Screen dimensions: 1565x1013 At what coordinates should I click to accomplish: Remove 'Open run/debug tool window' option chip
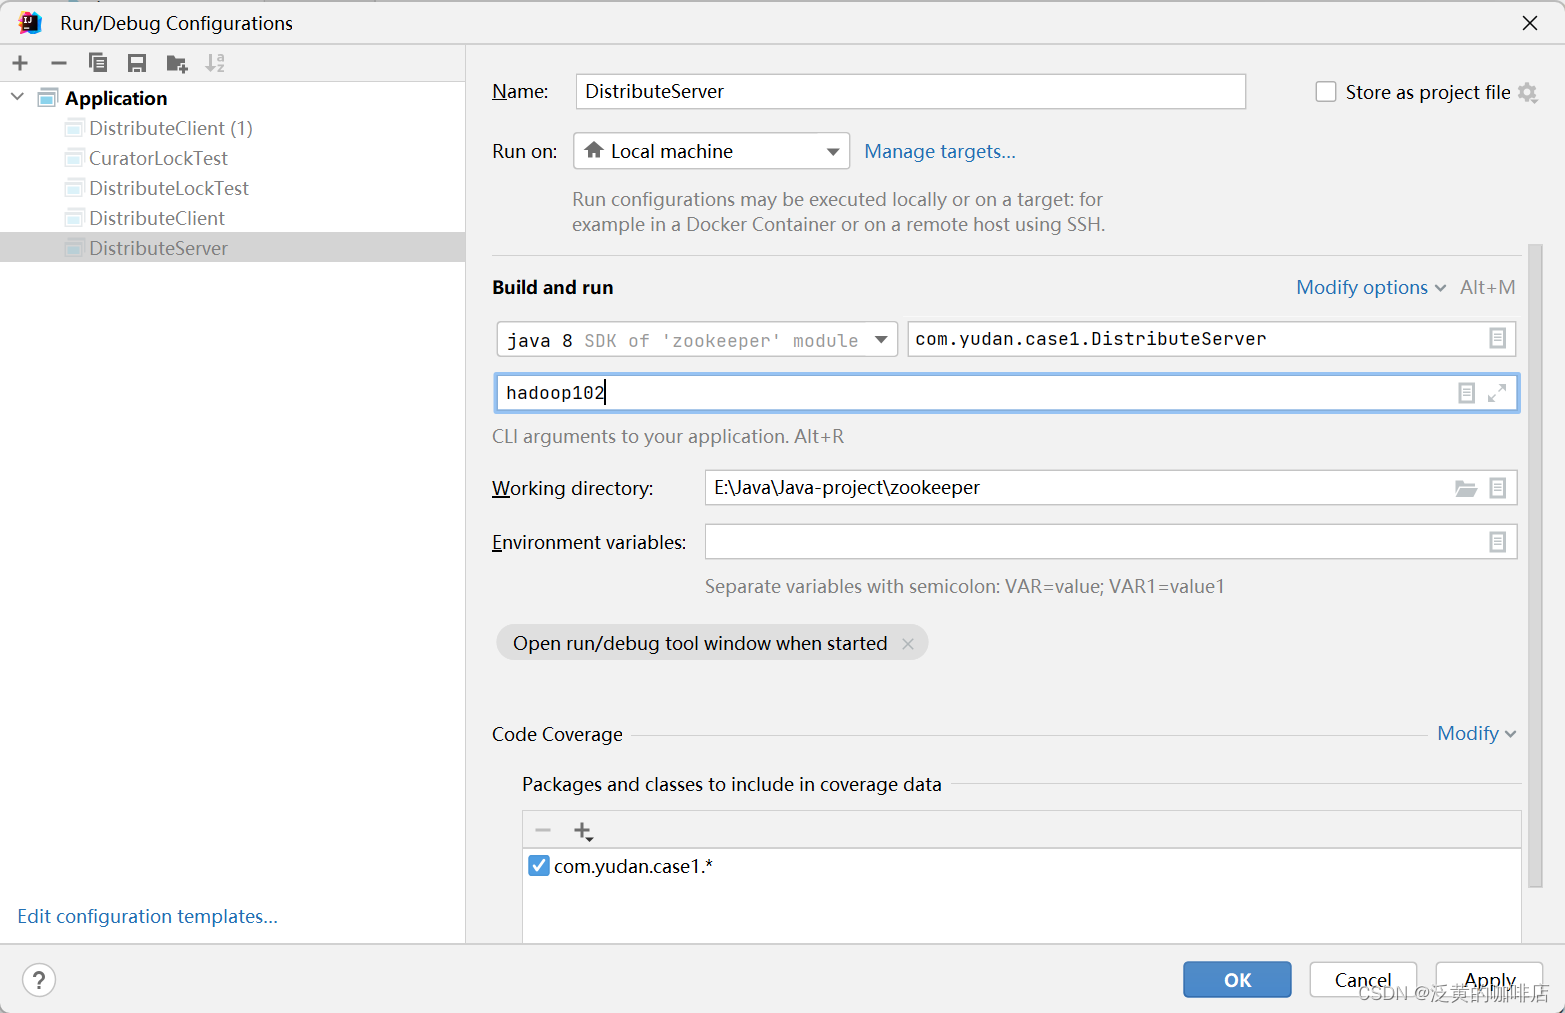tap(908, 644)
